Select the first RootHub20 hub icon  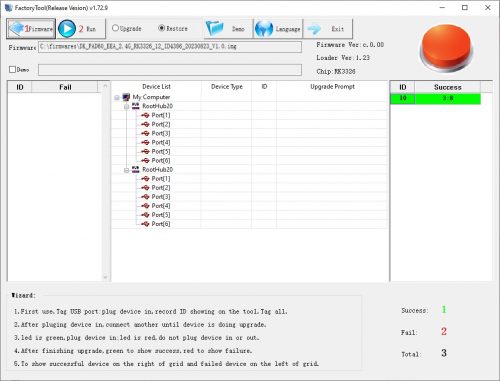136,106
